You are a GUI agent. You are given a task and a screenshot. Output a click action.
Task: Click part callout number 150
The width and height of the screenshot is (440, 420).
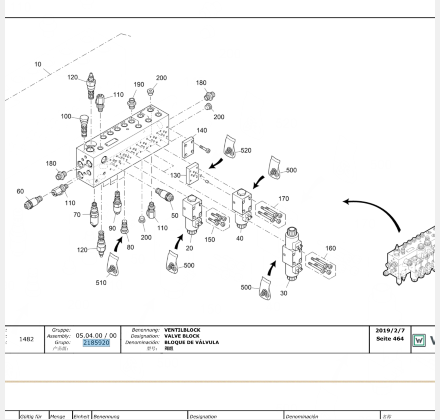click(x=209, y=240)
